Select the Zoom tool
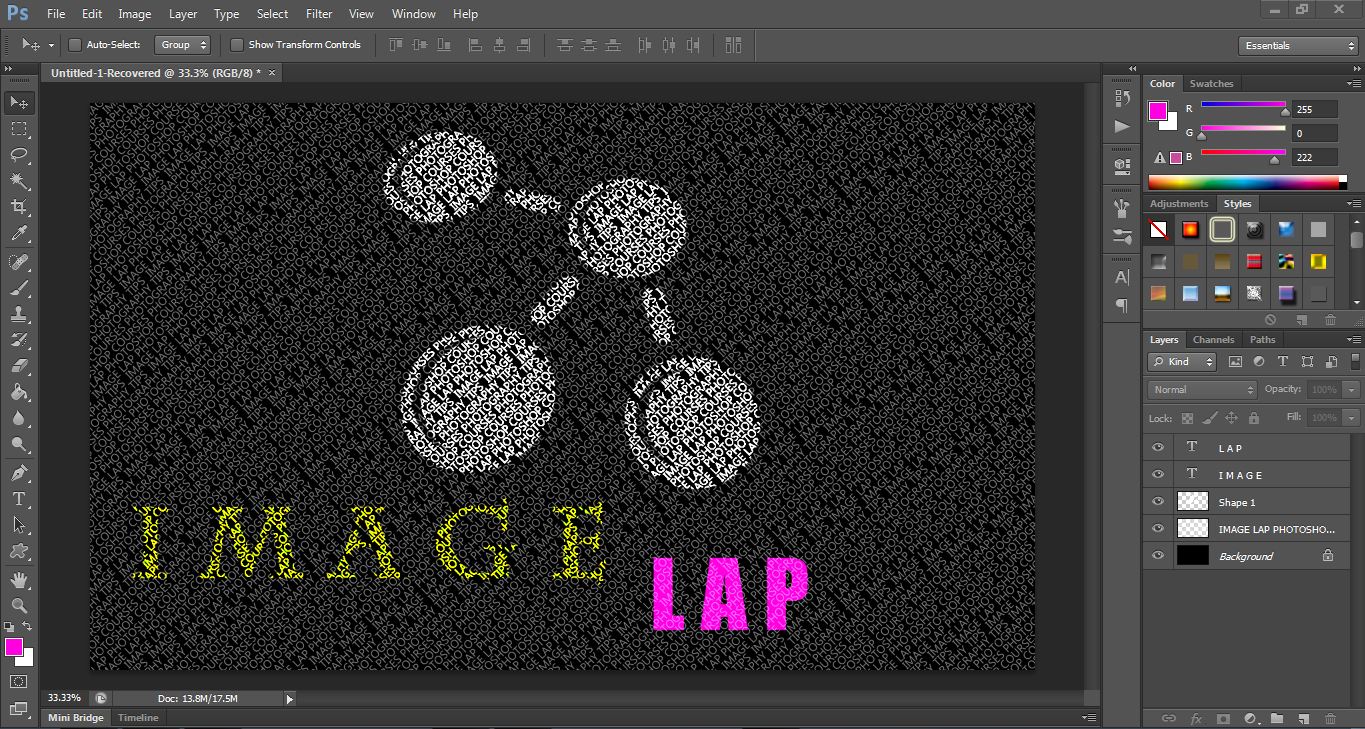 [x=19, y=605]
